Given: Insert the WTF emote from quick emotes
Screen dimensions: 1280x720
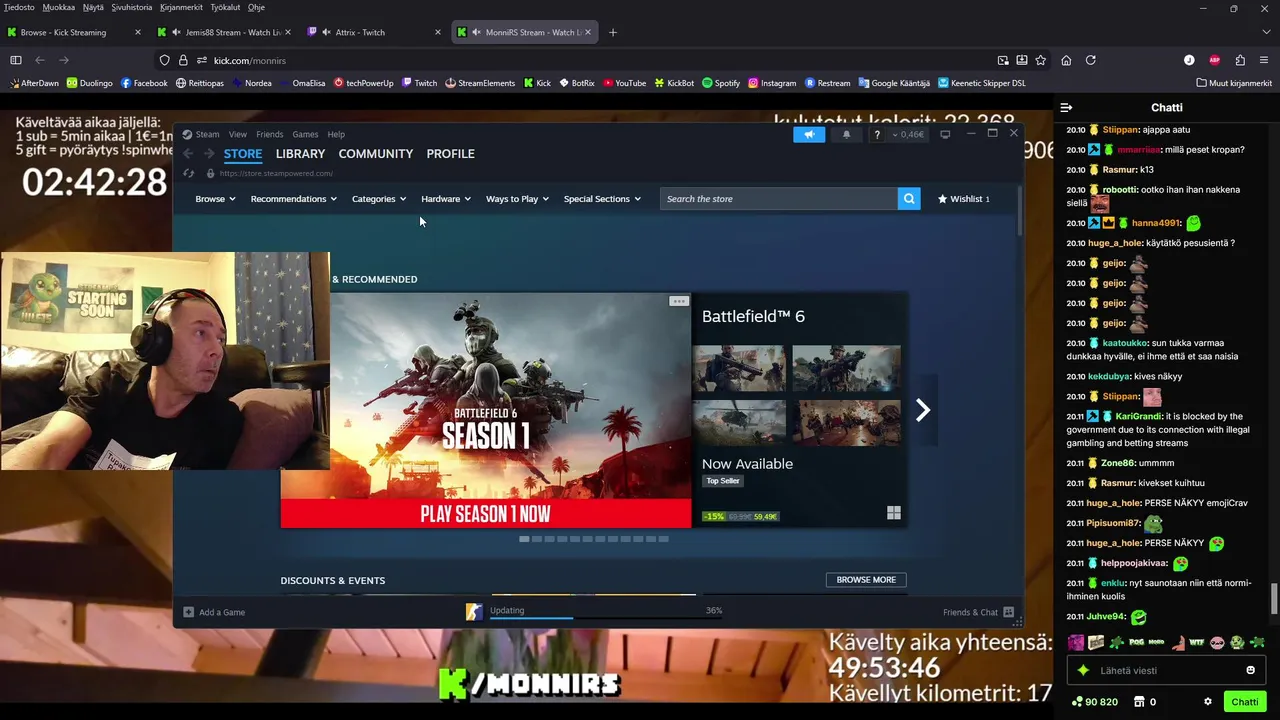Looking at the screenshot, I should tap(1197, 642).
